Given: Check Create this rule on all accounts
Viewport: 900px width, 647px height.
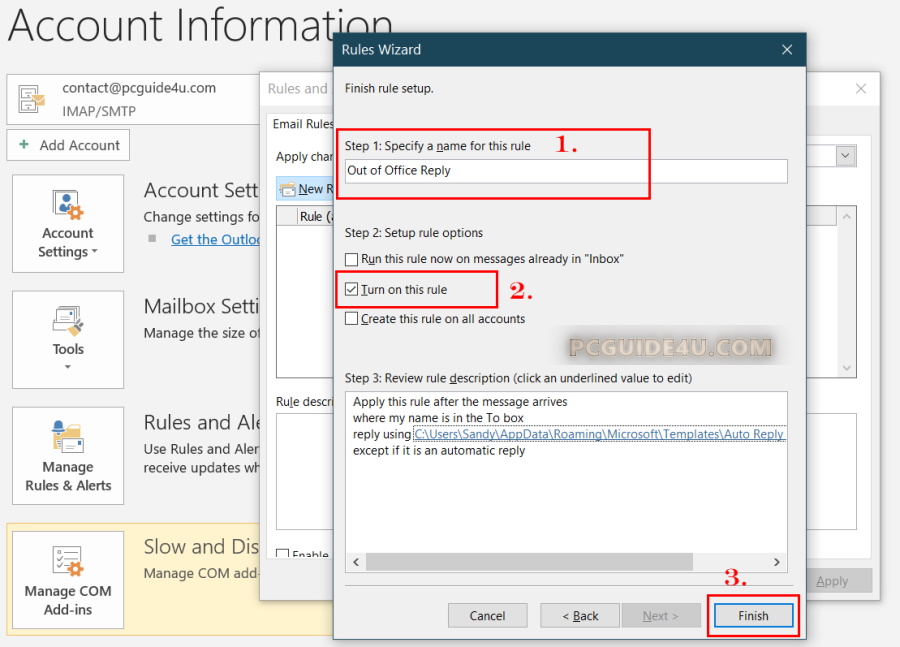Looking at the screenshot, I should [352, 319].
